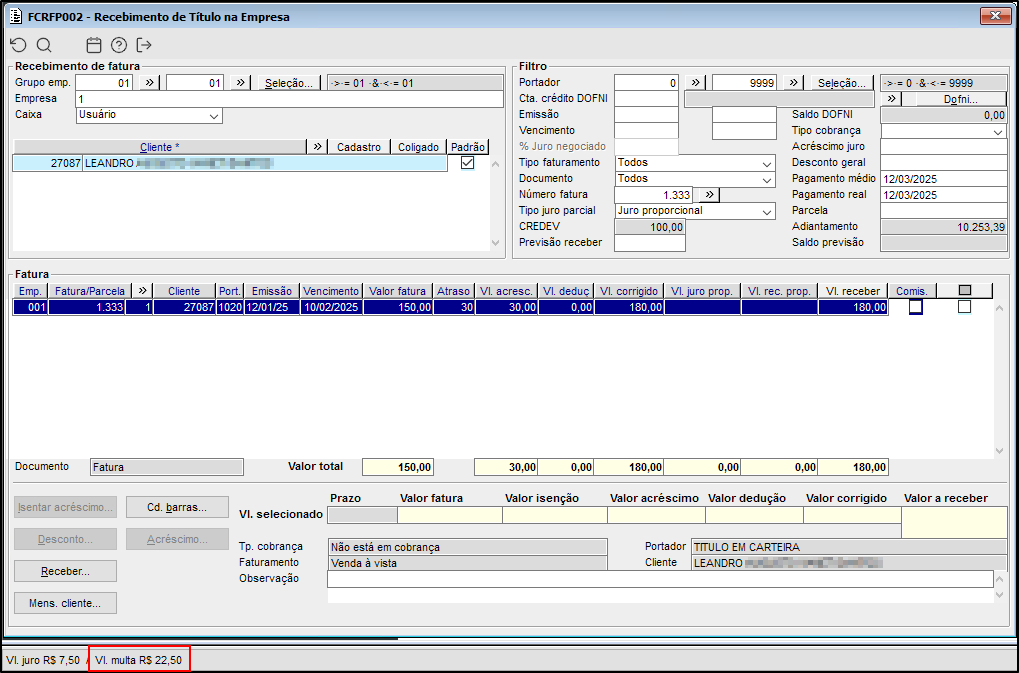Image resolution: width=1019 pixels, height=673 pixels.
Task: Click the Dofni... button
Action: coord(961,99)
